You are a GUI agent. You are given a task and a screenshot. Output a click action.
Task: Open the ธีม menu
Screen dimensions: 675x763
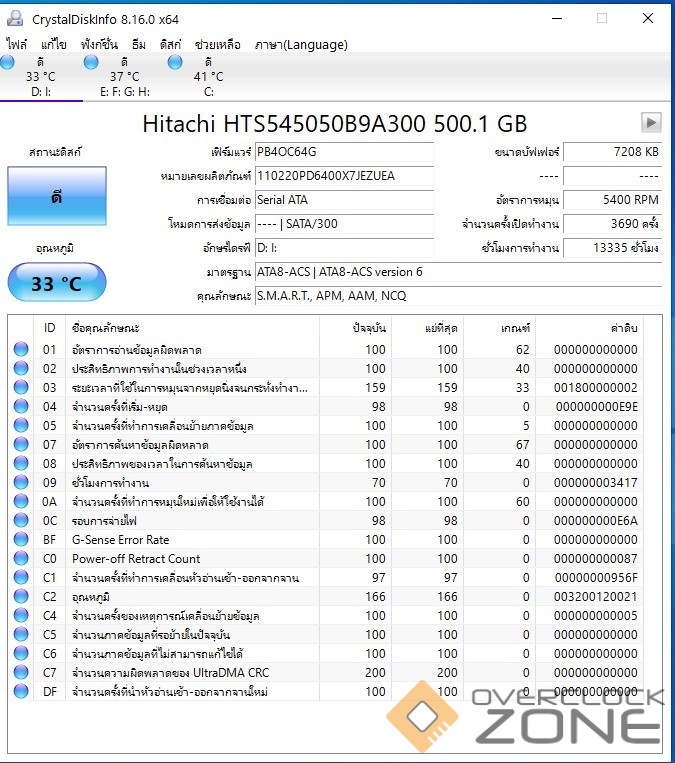[139, 44]
